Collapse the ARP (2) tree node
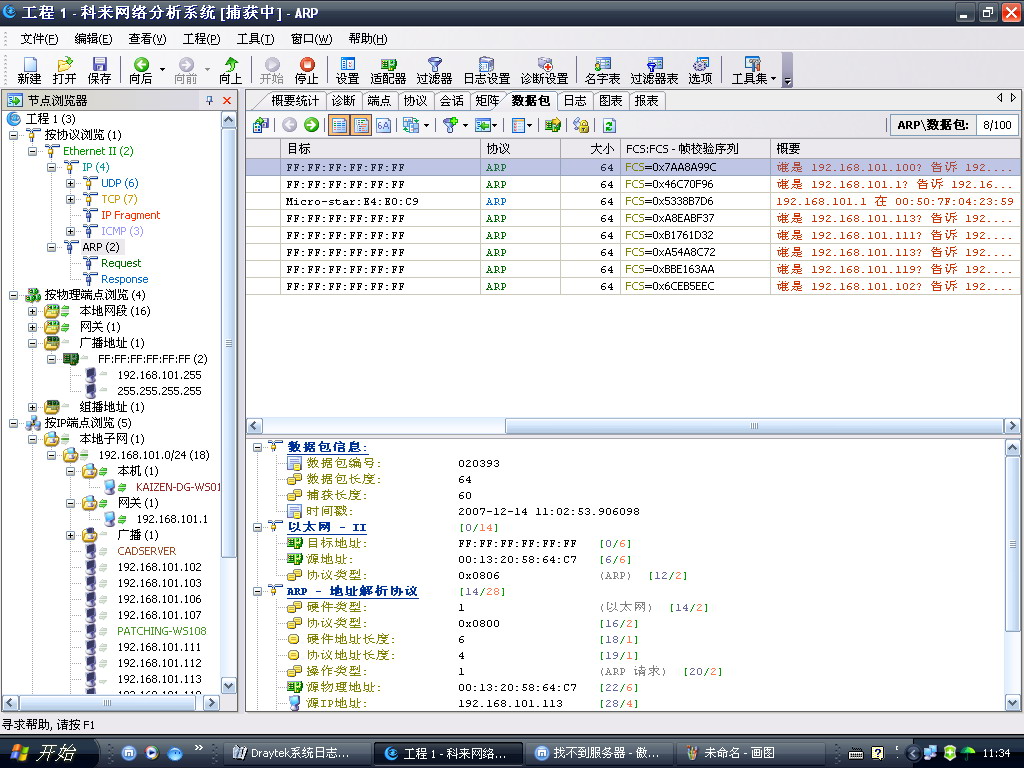Screen dimensions: 1024x768 (x=52, y=247)
